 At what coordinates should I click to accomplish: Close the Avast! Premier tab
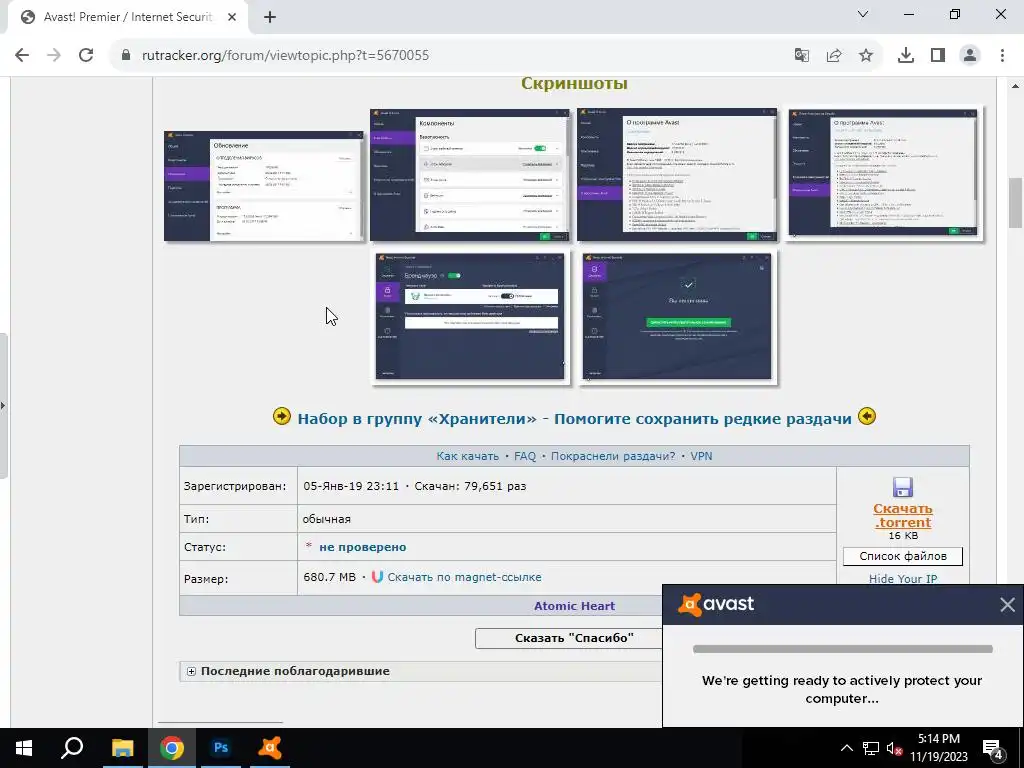coord(232,18)
